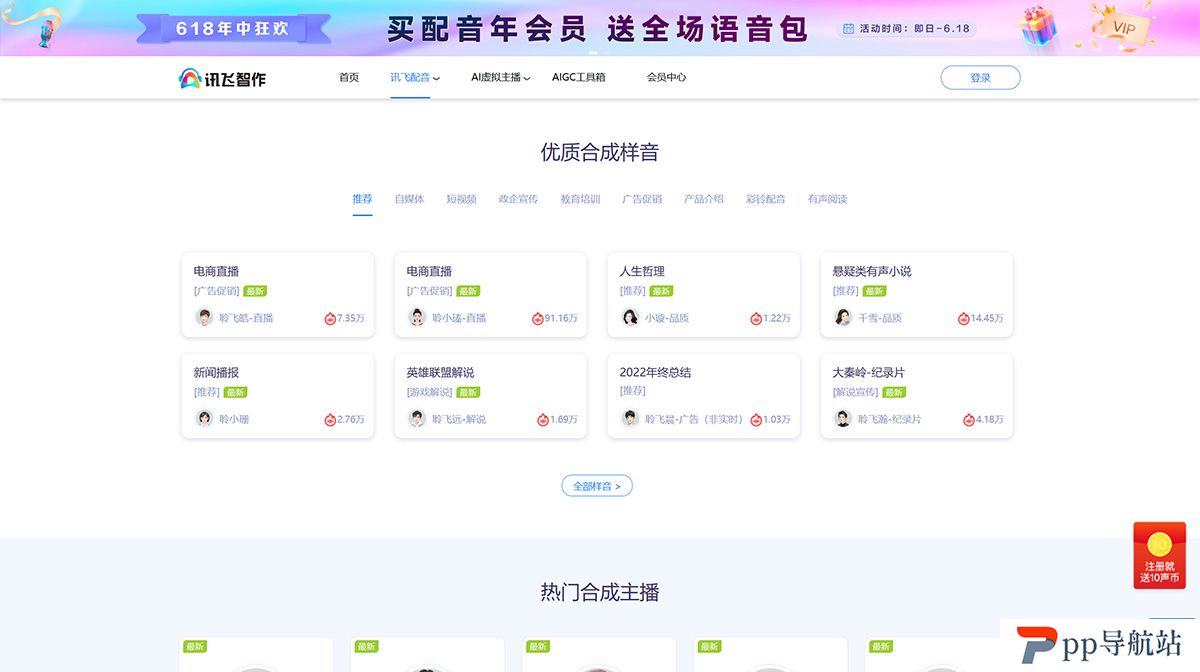Click the gift box in banner

[x=1041, y=26]
